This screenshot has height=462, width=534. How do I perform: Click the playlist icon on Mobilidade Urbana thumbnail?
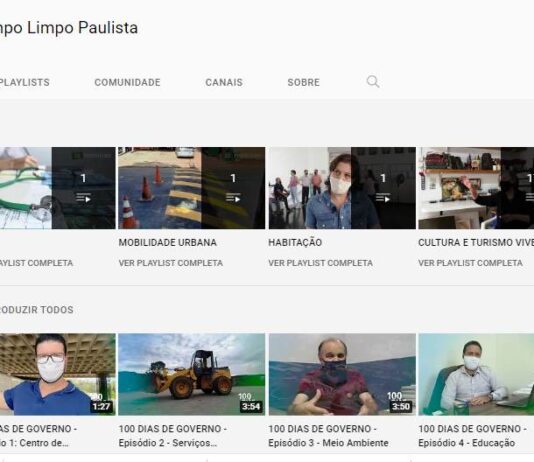click(233, 197)
